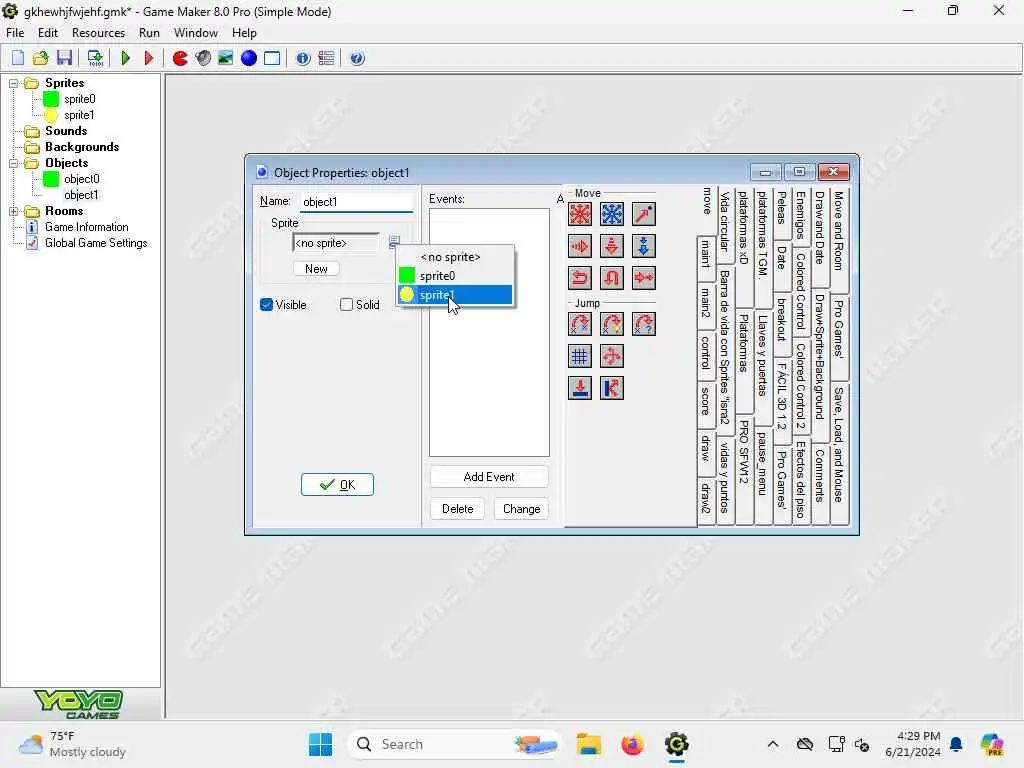Select the Jump to Position action
This screenshot has height=768, width=1024.
click(x=580, y=324)
